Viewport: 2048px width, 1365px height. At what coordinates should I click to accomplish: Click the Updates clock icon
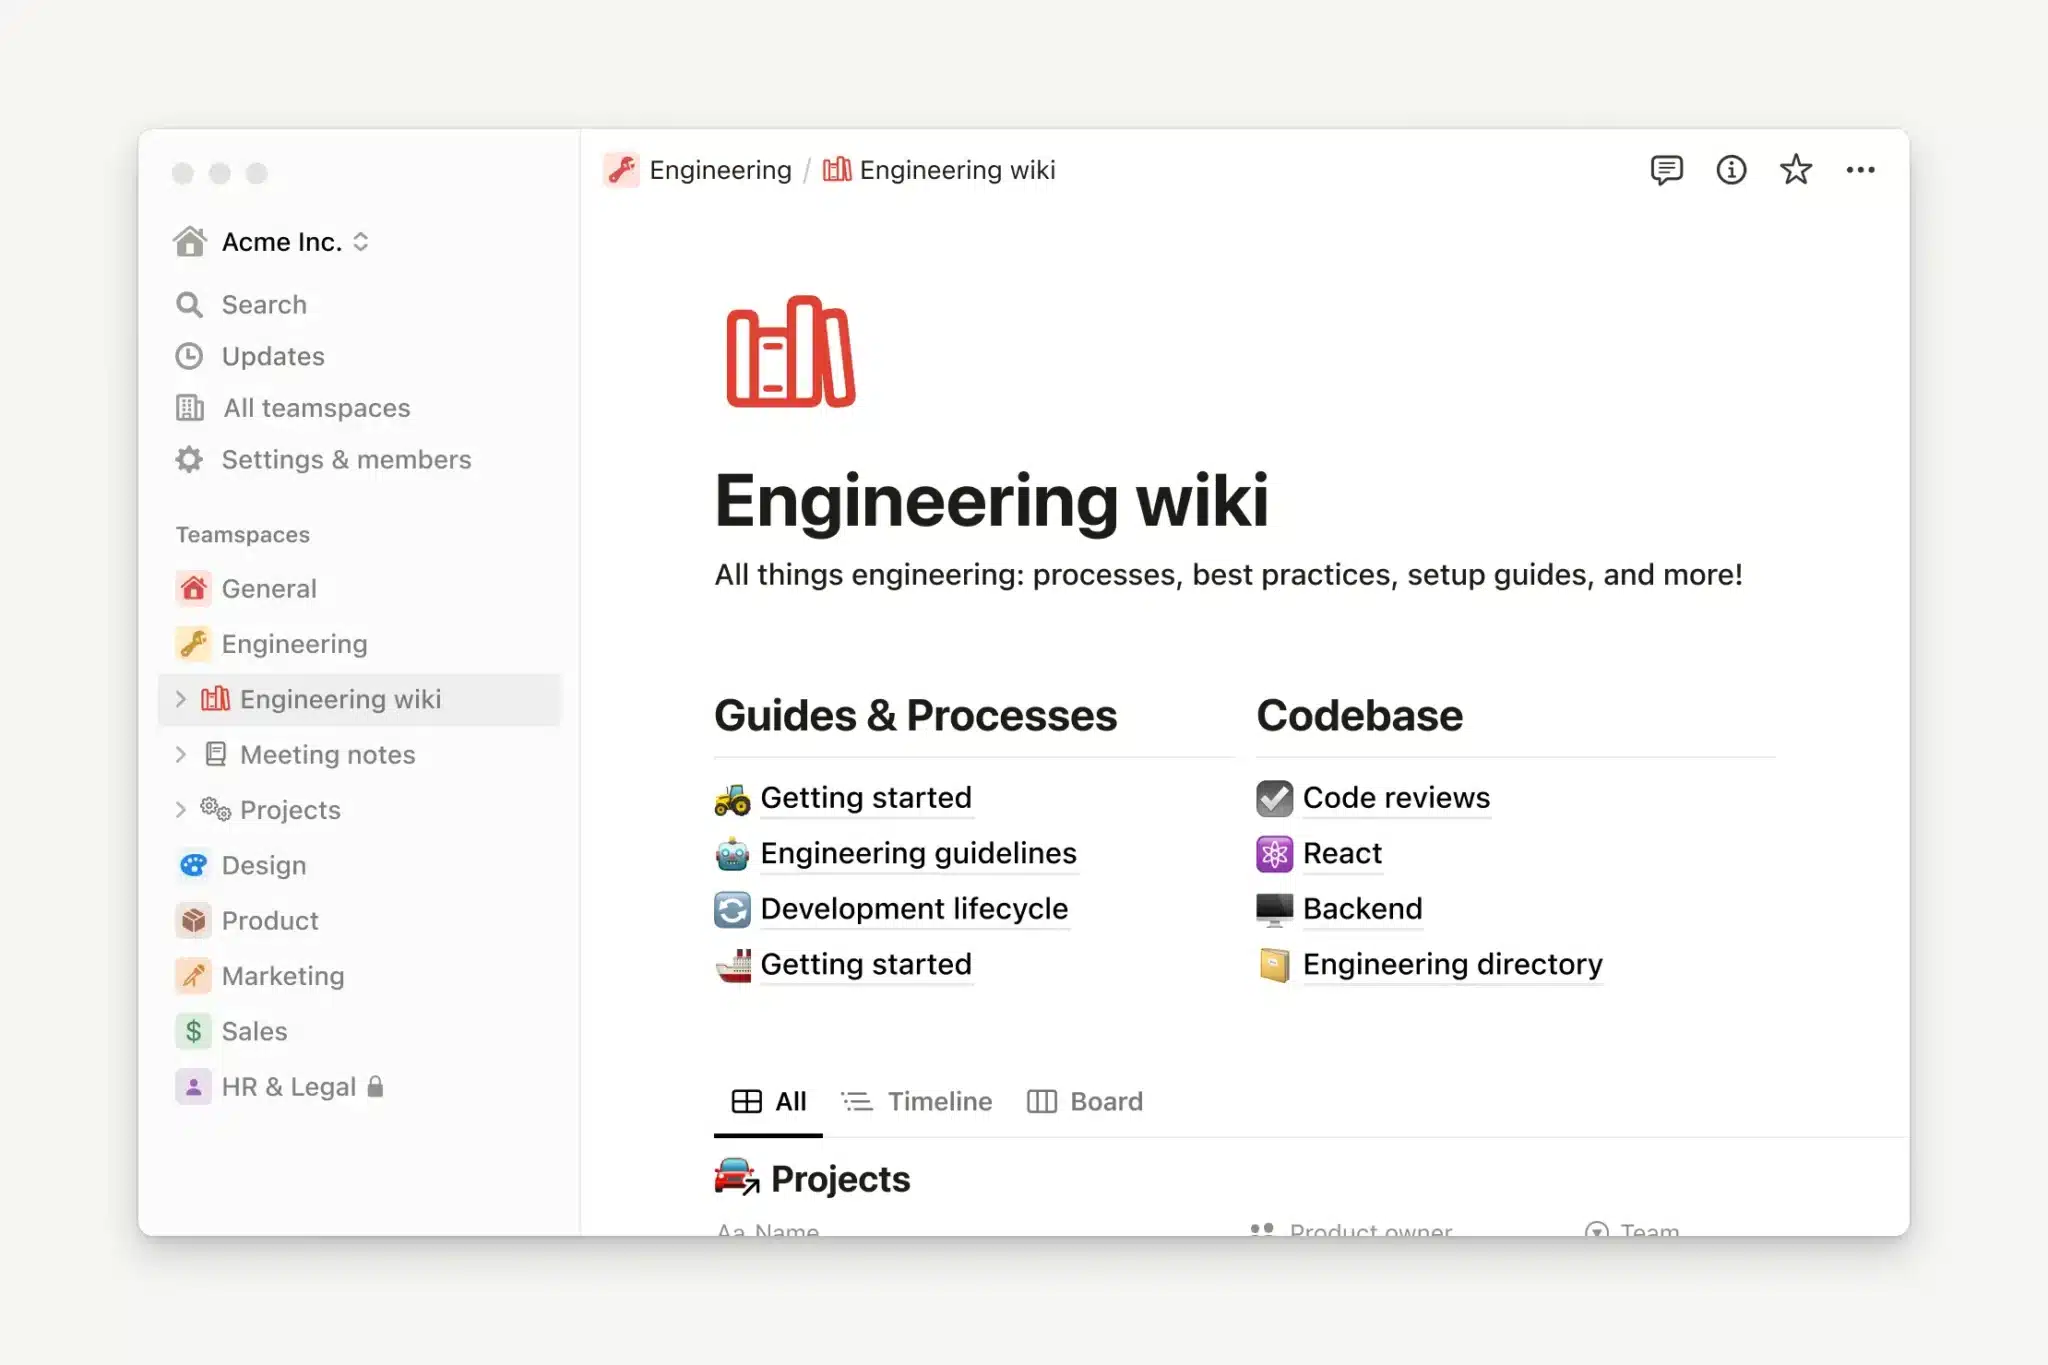pyautogui.click(x=189, y=355)
